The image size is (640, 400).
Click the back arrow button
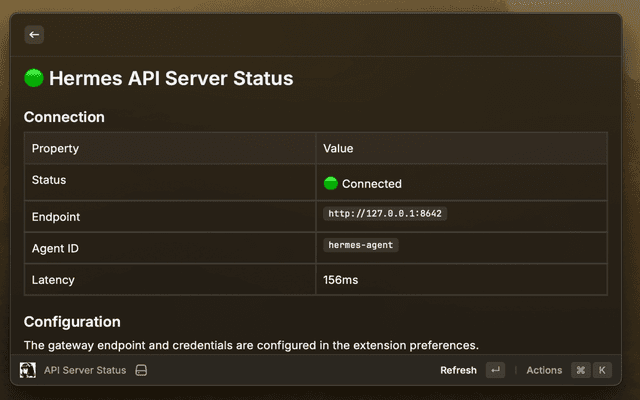[x=34, y=35]
